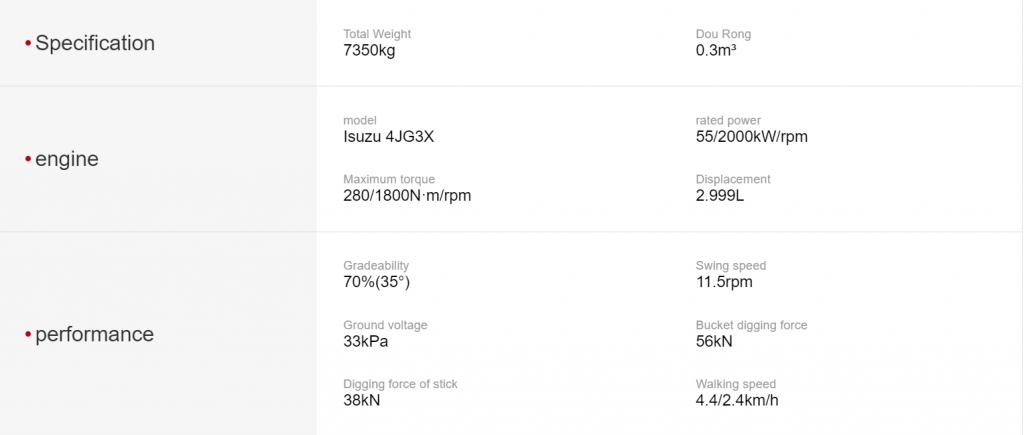1024x435 pixels.
Task: Select the performance section heading
Action: (95, 334)
